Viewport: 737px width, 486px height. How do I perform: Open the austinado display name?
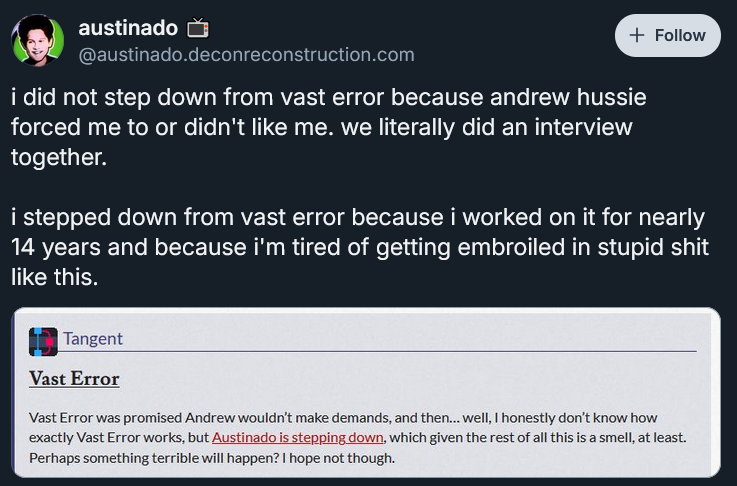(x=128, y=28)
